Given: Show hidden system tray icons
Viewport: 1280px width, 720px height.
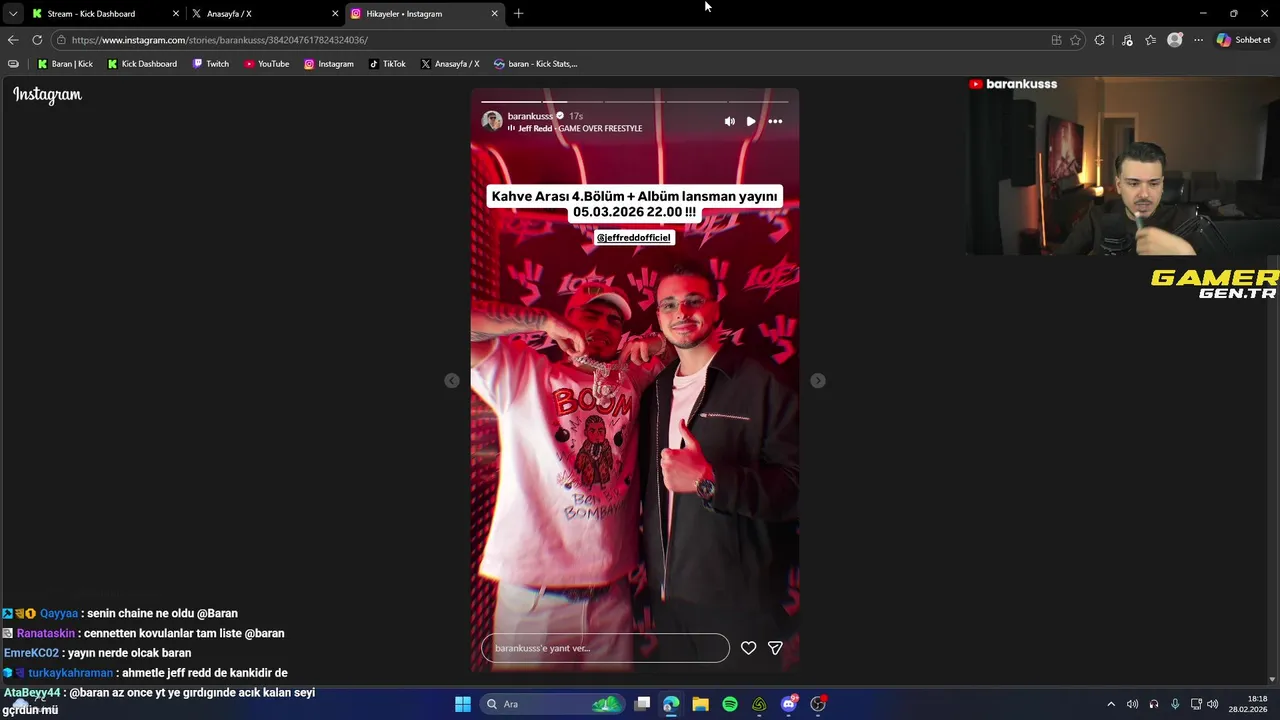Looking at the screenshot, I should 1110,704.
